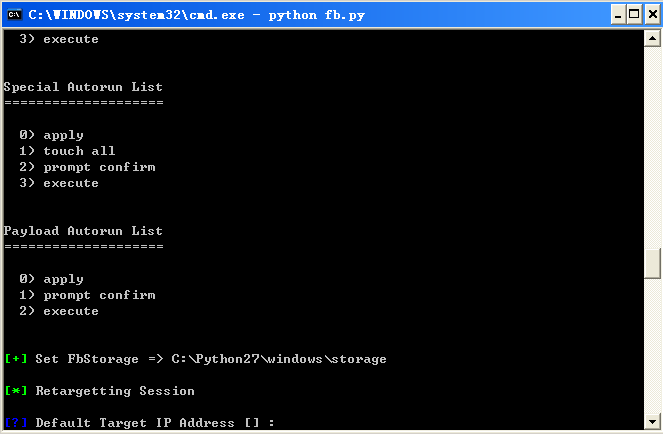Click the window title bar text
The height and width of the screenshot is (434, 663).
click(197, 15)
